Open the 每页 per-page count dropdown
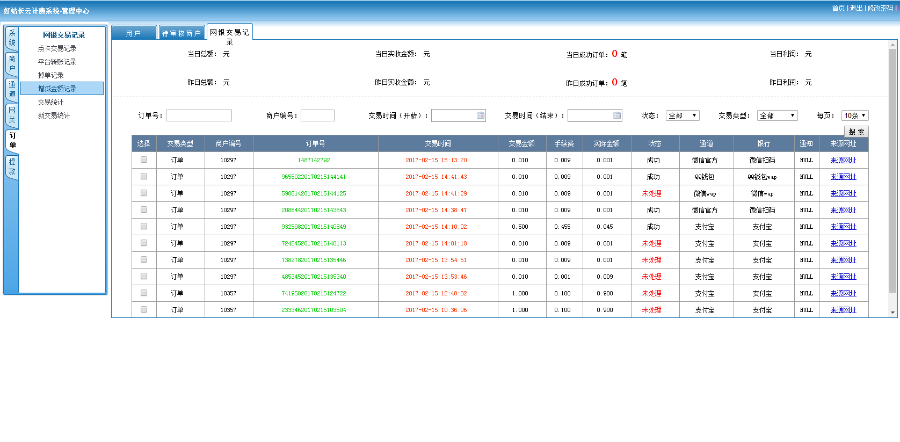This screenshot has width=900, height=442. pos(854,116)
